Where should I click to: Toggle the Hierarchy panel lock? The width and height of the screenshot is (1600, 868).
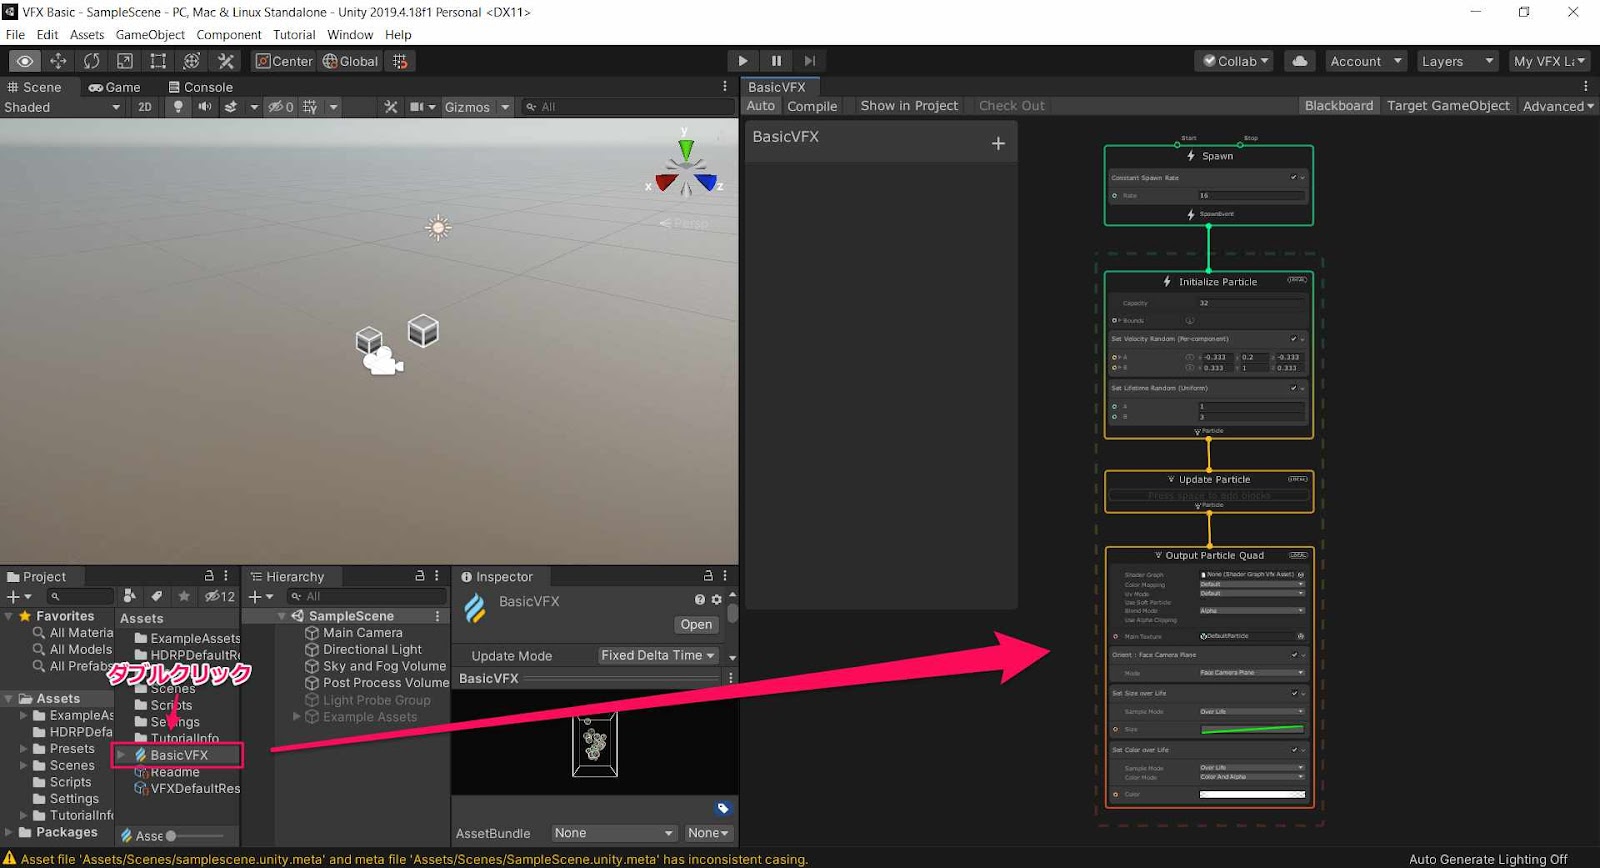point(420,576)
